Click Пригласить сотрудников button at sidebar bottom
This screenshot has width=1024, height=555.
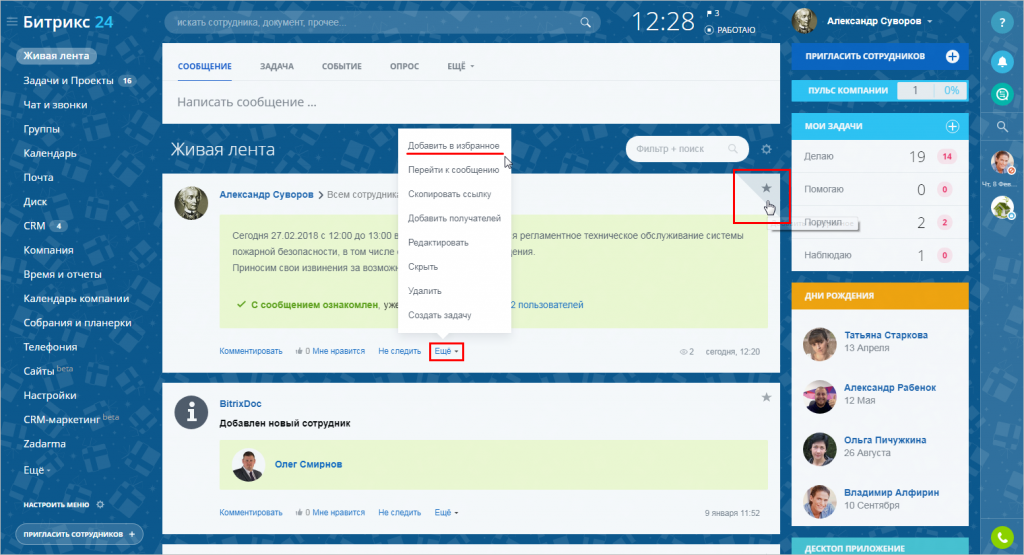click(x=79, y=534)
